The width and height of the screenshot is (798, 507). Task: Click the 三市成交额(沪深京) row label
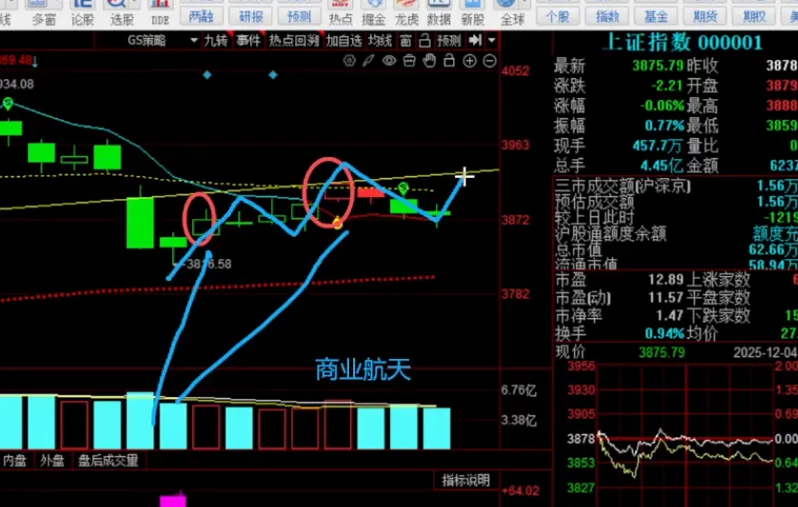(x=623, y=186)
